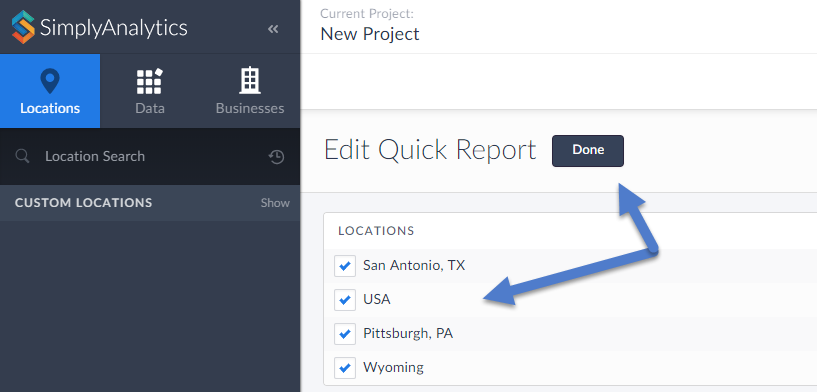Show the Custom Locations list
817x392 pixels.
click(x=275, y=203)
